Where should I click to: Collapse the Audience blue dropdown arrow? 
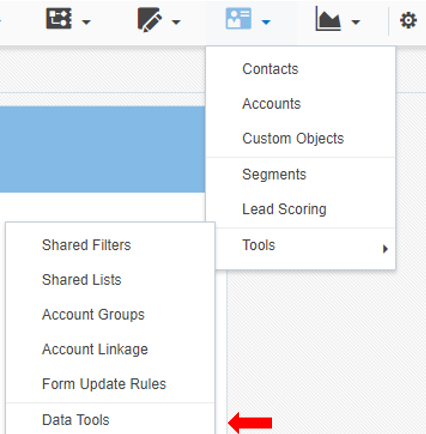(266, 22)
